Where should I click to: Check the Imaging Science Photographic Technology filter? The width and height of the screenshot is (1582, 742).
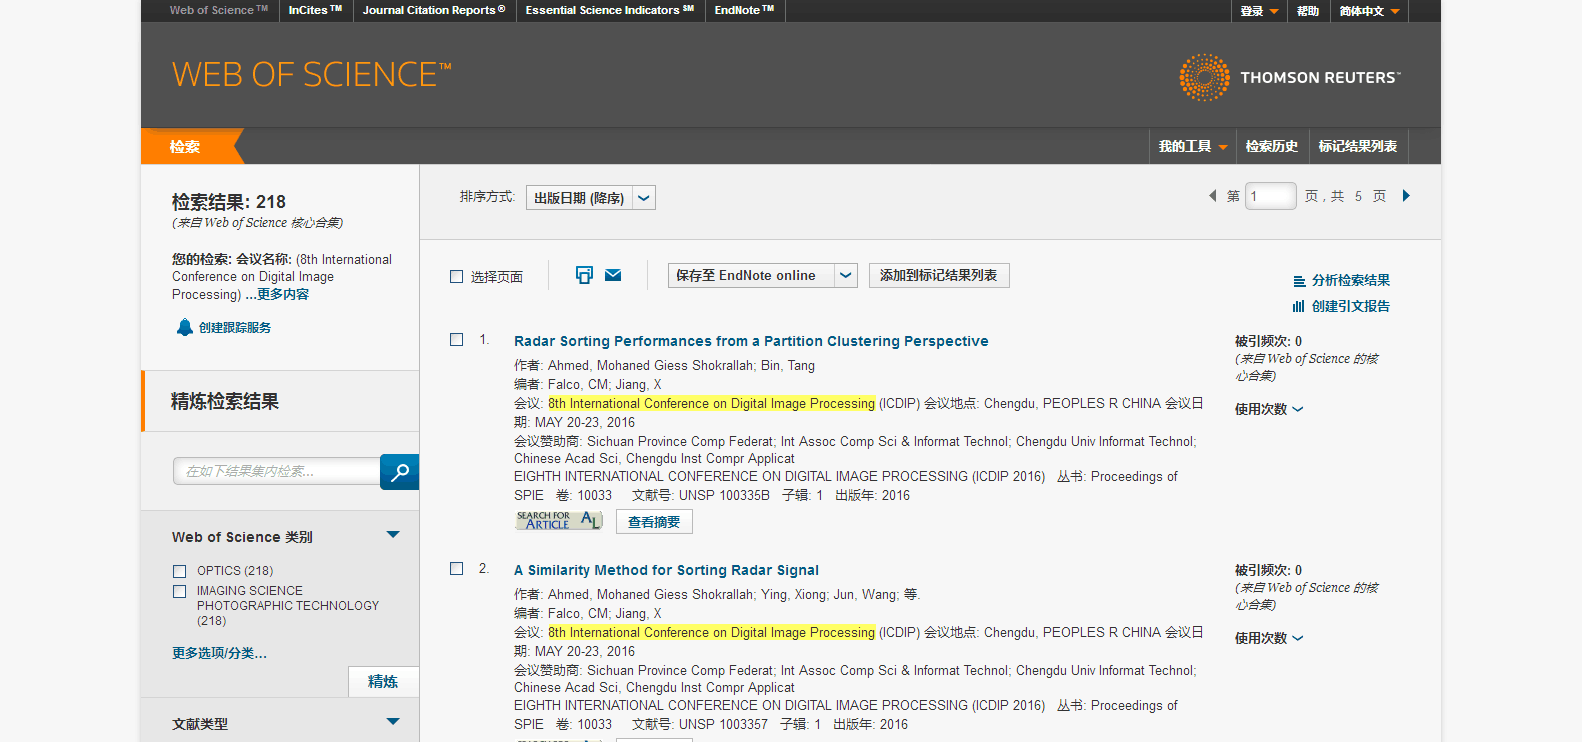(180, 591)
